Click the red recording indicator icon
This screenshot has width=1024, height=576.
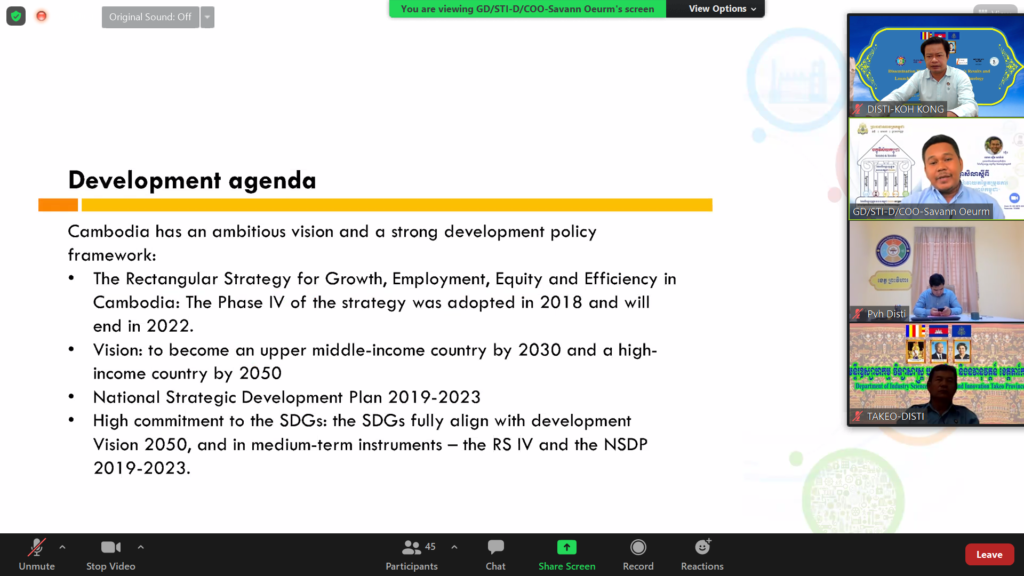click(x=41, y=16)
